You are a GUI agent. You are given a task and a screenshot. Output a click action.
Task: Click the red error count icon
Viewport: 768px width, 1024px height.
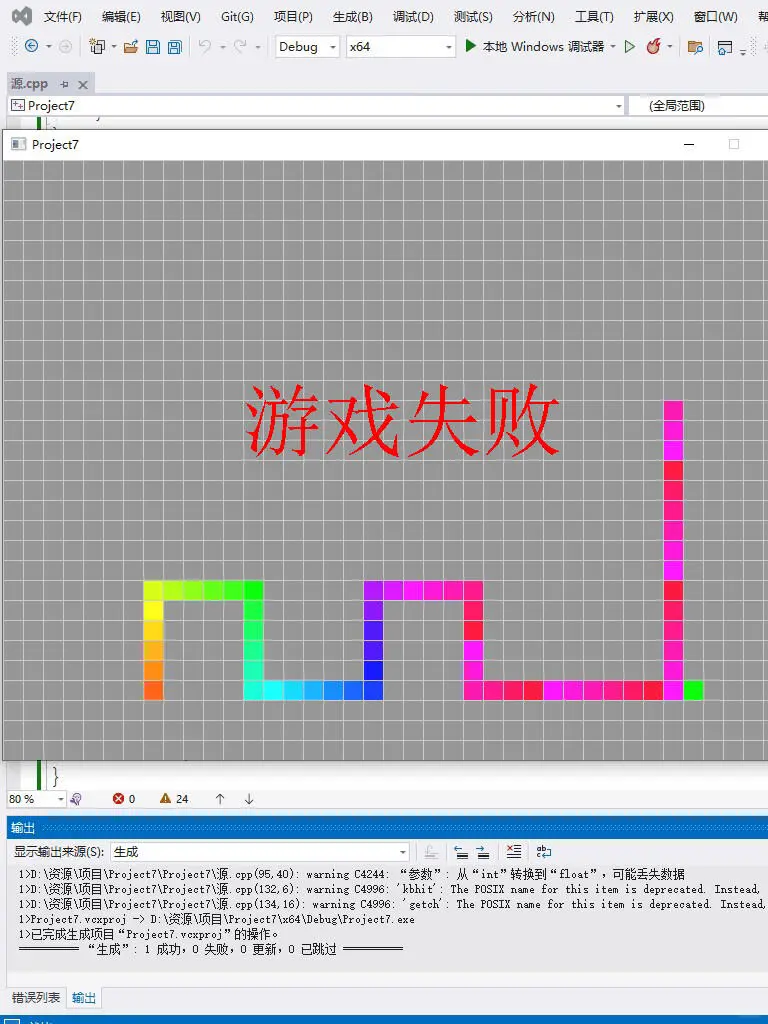(118, 799)
